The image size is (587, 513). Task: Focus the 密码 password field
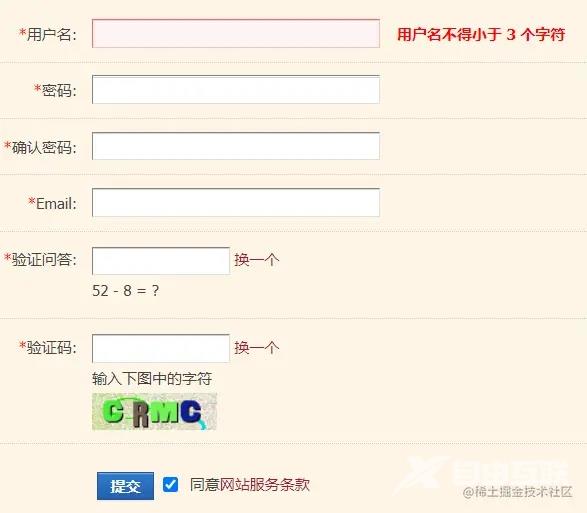coord(236,89)
